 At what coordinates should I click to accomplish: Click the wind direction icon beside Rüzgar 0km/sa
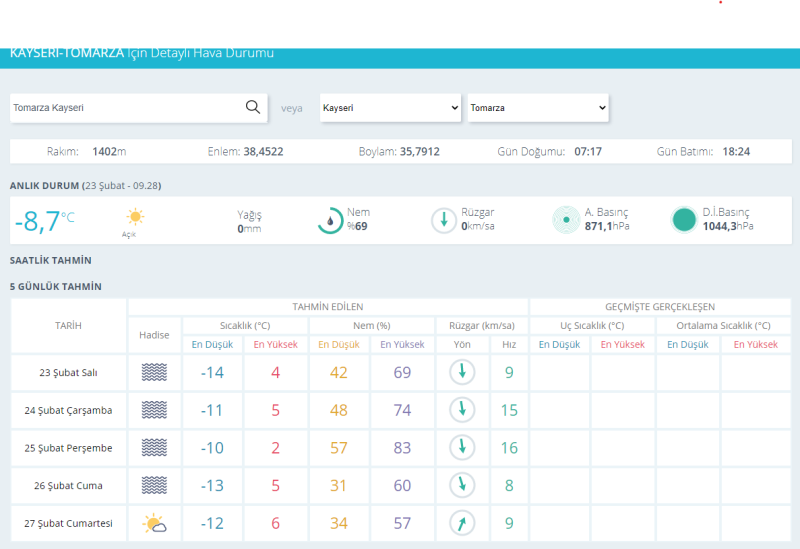443,220
